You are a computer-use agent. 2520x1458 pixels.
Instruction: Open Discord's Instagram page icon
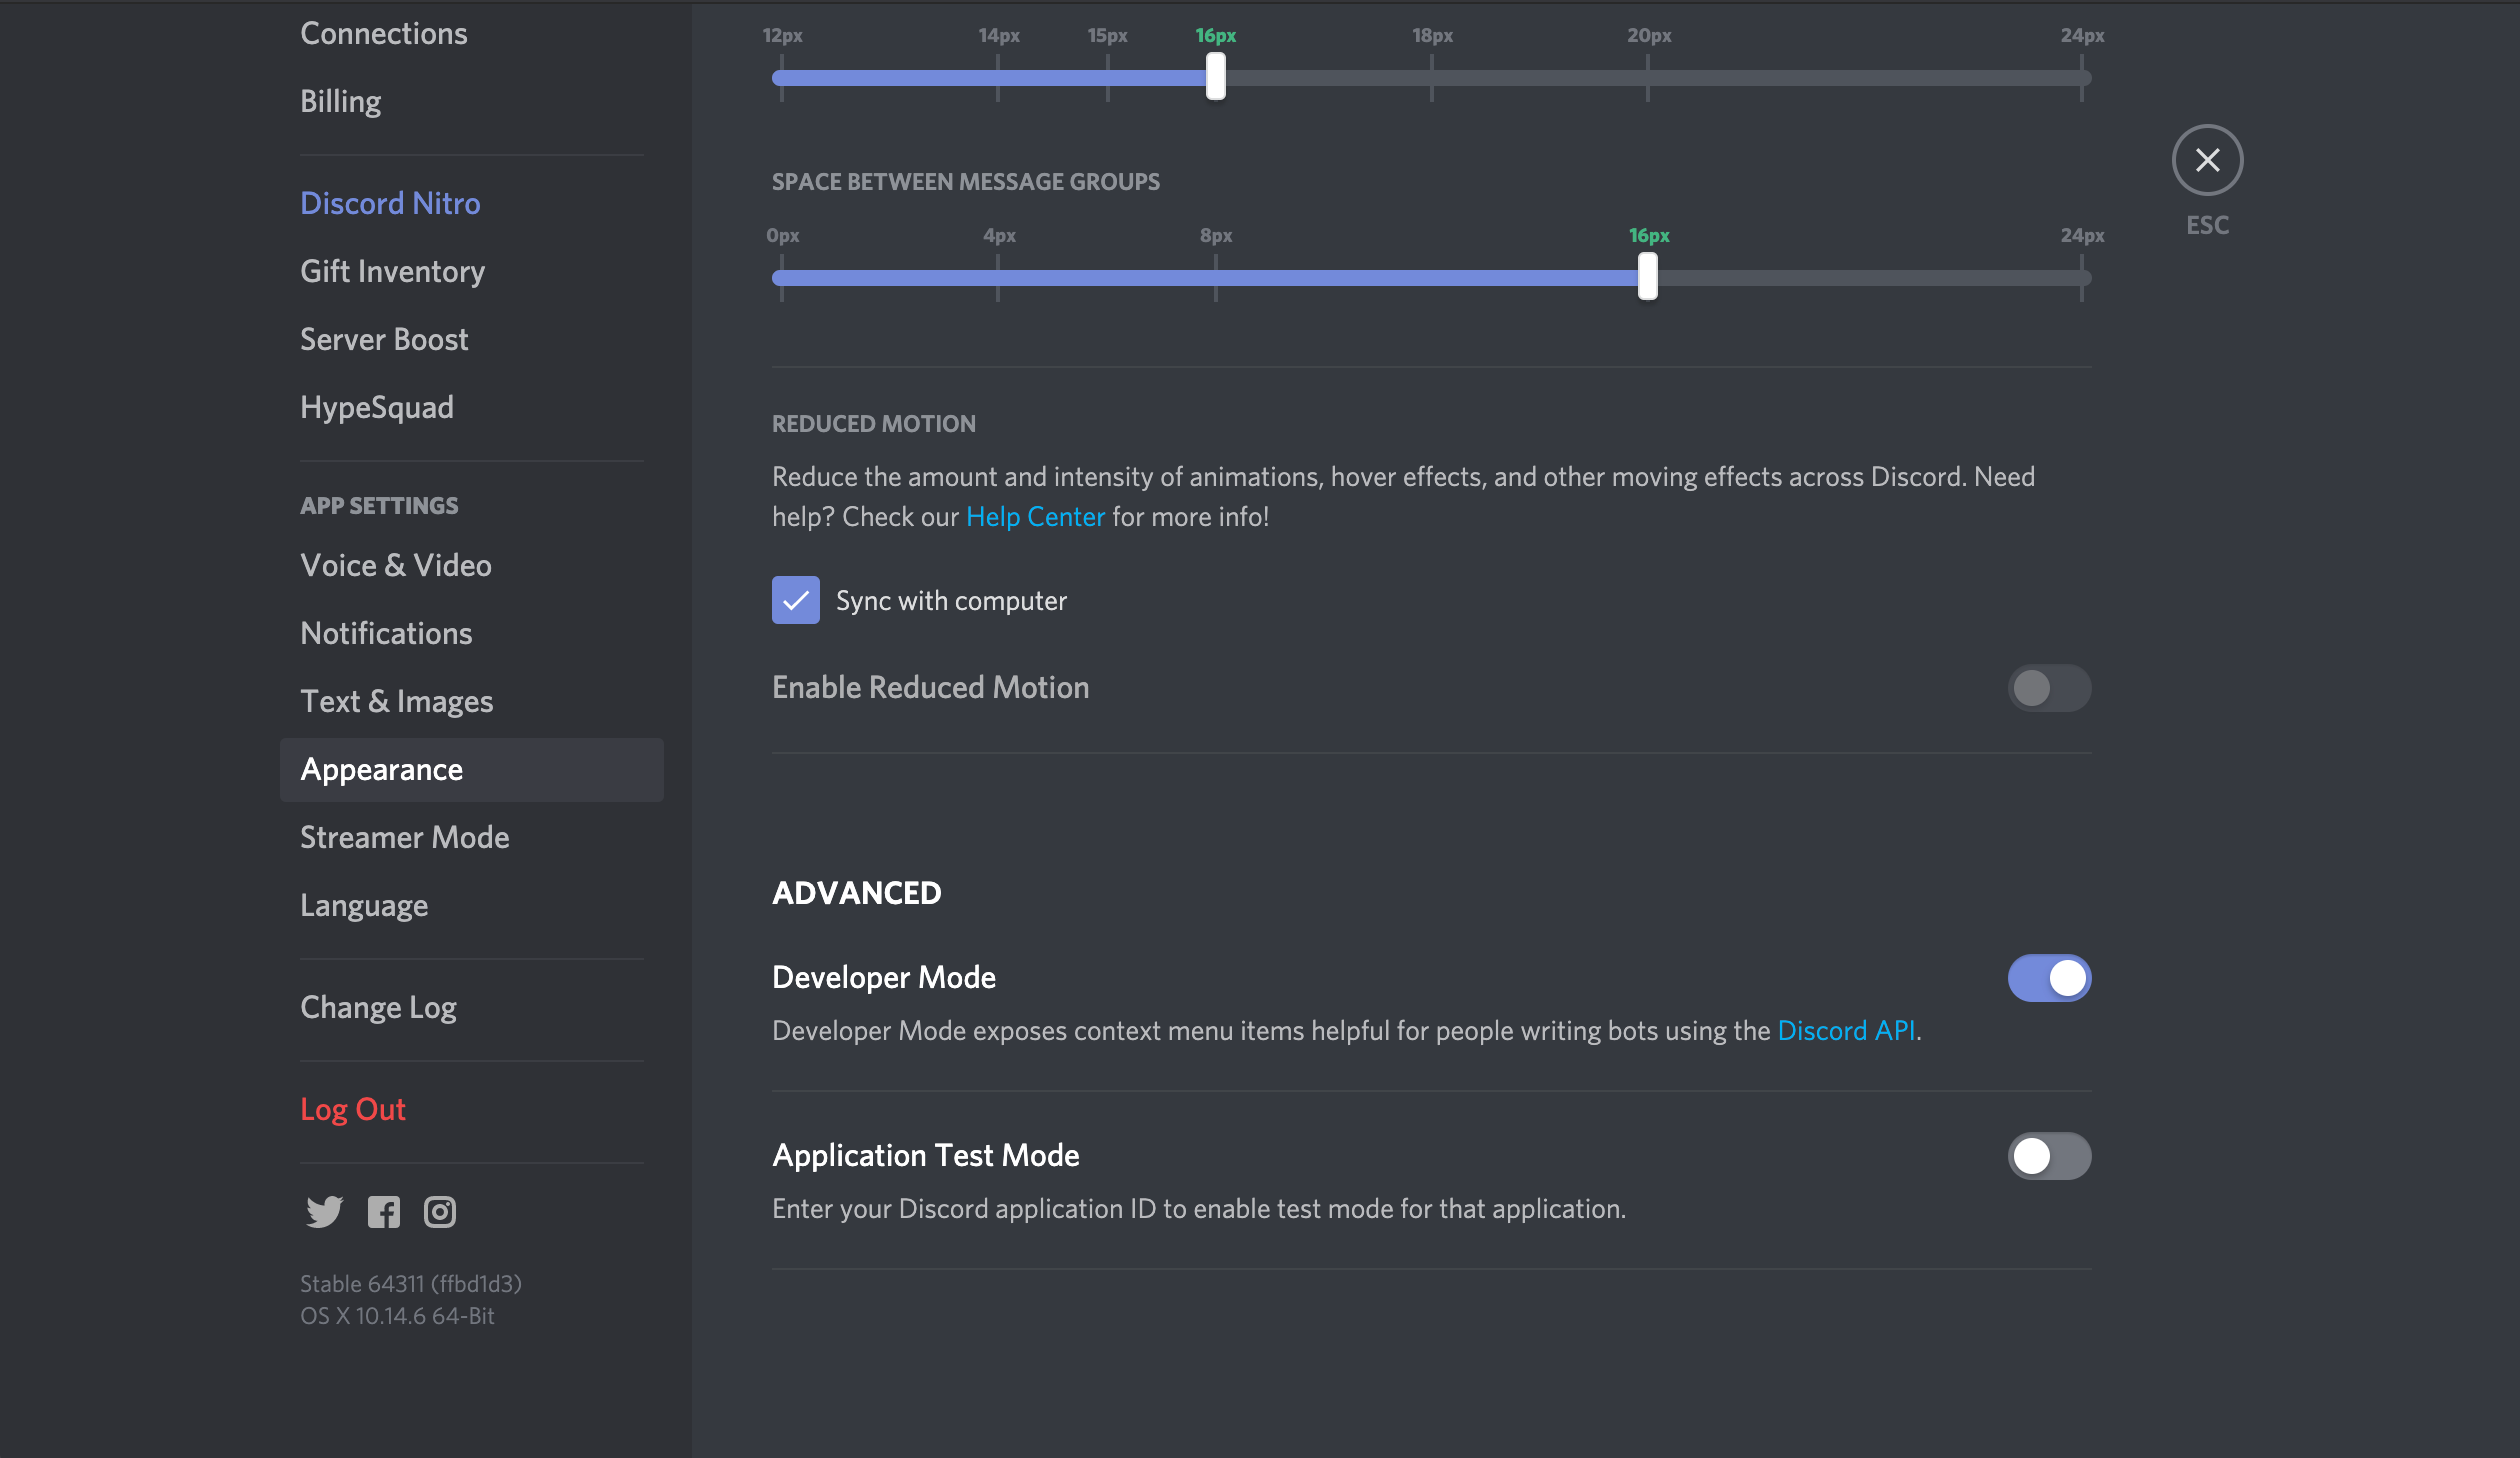tap(440, 1212)
